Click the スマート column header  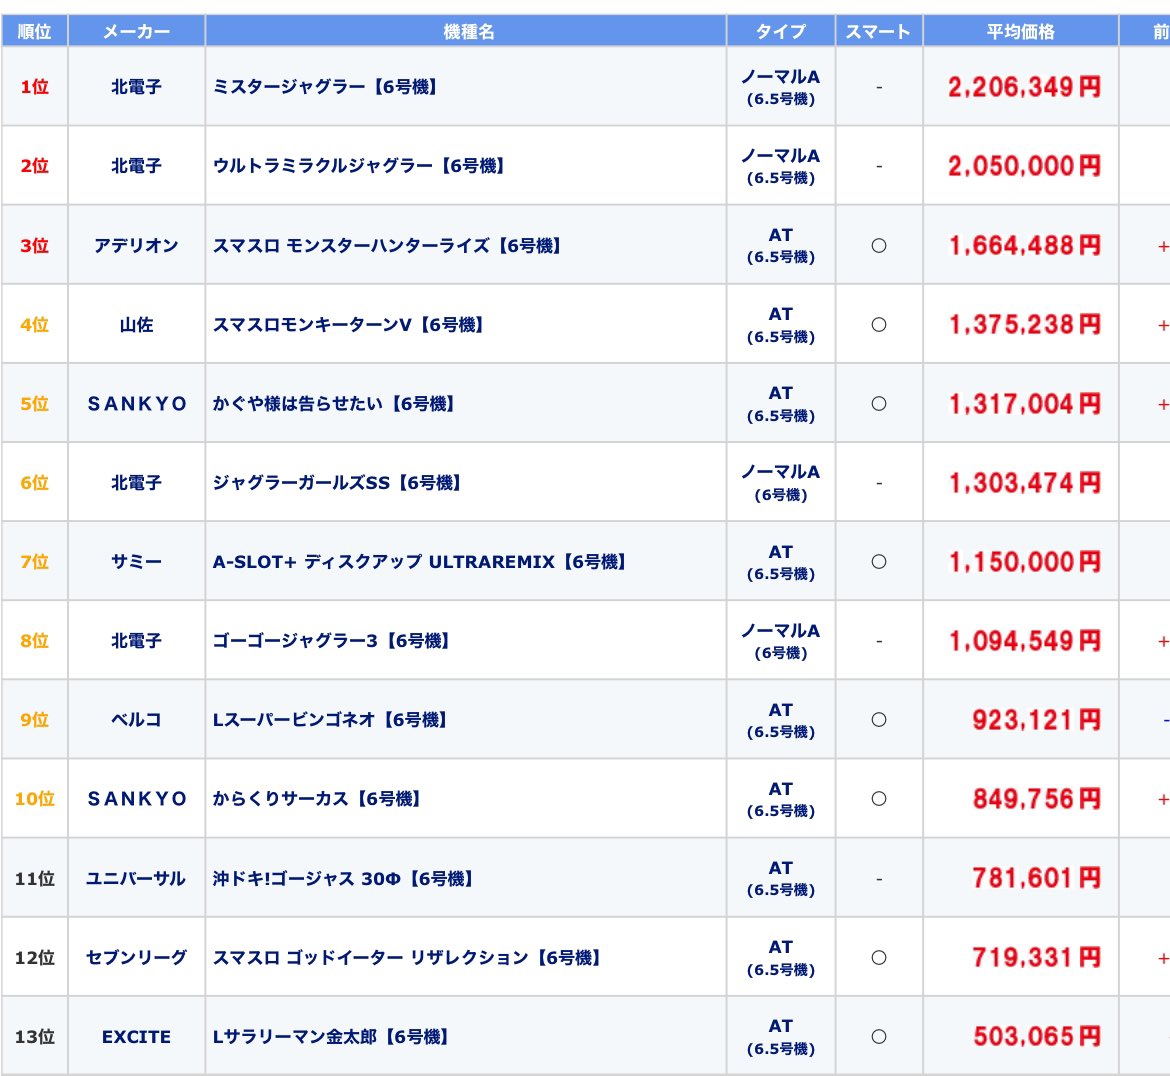tap(879, 31)
